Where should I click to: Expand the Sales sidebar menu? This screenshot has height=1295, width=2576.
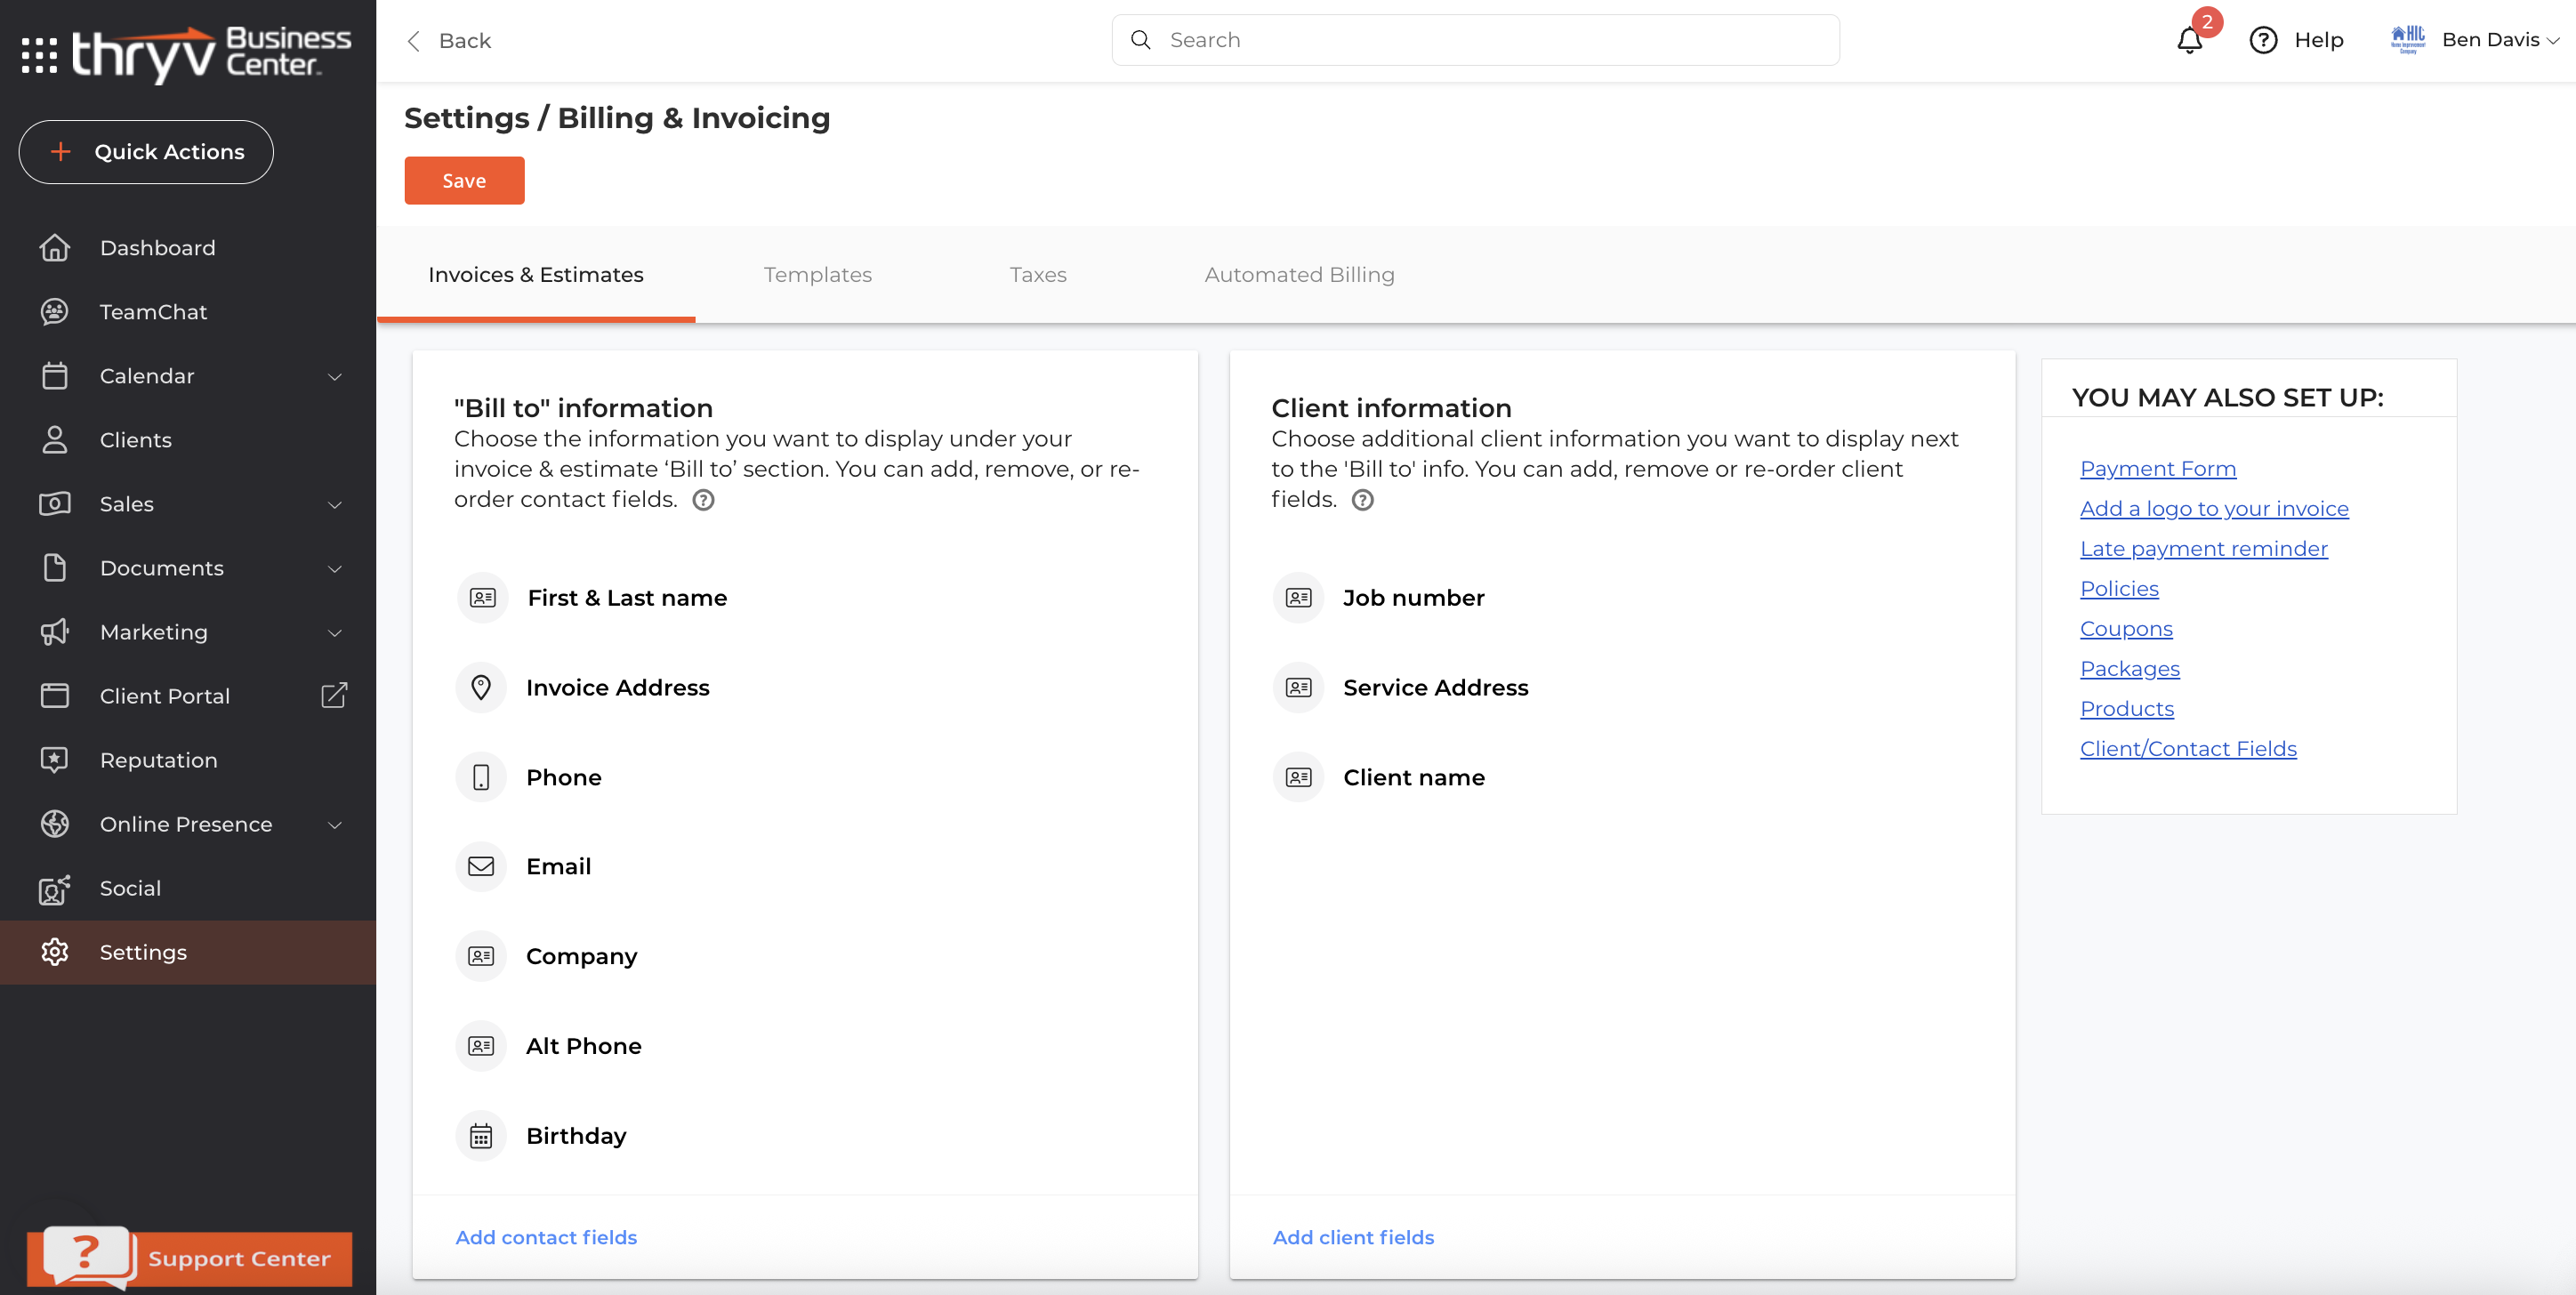335,505
